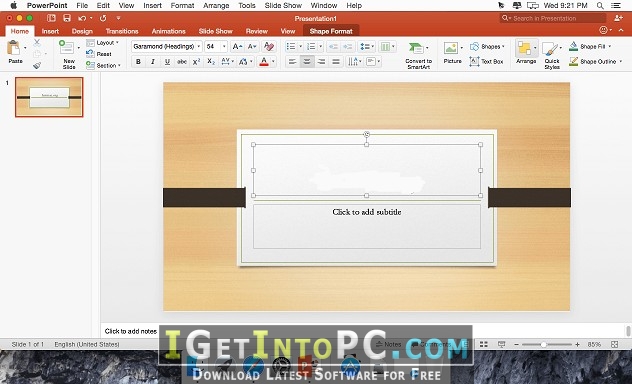The width and height of the screenshot is (632, 384).
Task: Click Convert to SmartArt icon
Action: point(418,54)
